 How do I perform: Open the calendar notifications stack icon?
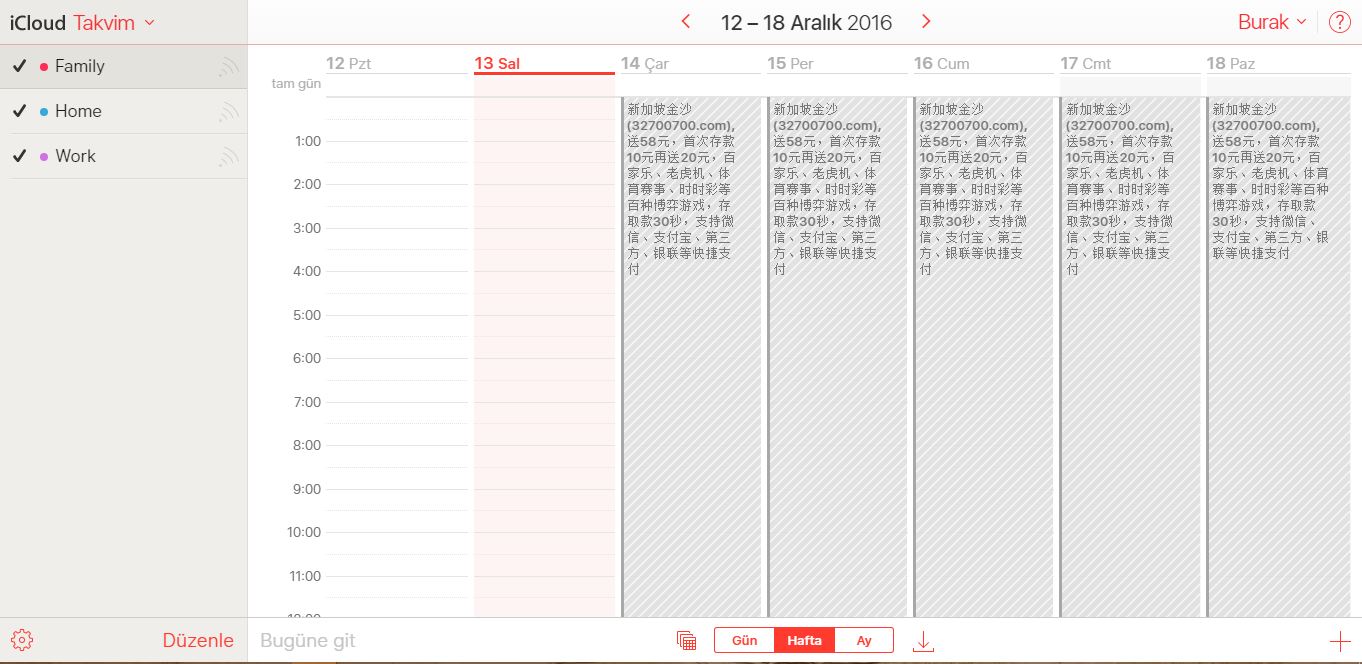tap(686, 641)
